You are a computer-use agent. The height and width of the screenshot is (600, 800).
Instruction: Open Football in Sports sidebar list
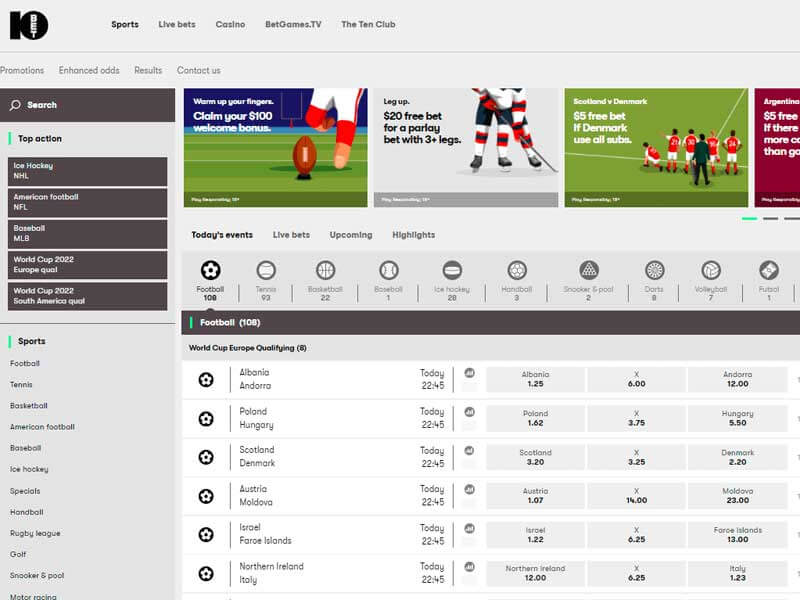[x=25, y=363]
